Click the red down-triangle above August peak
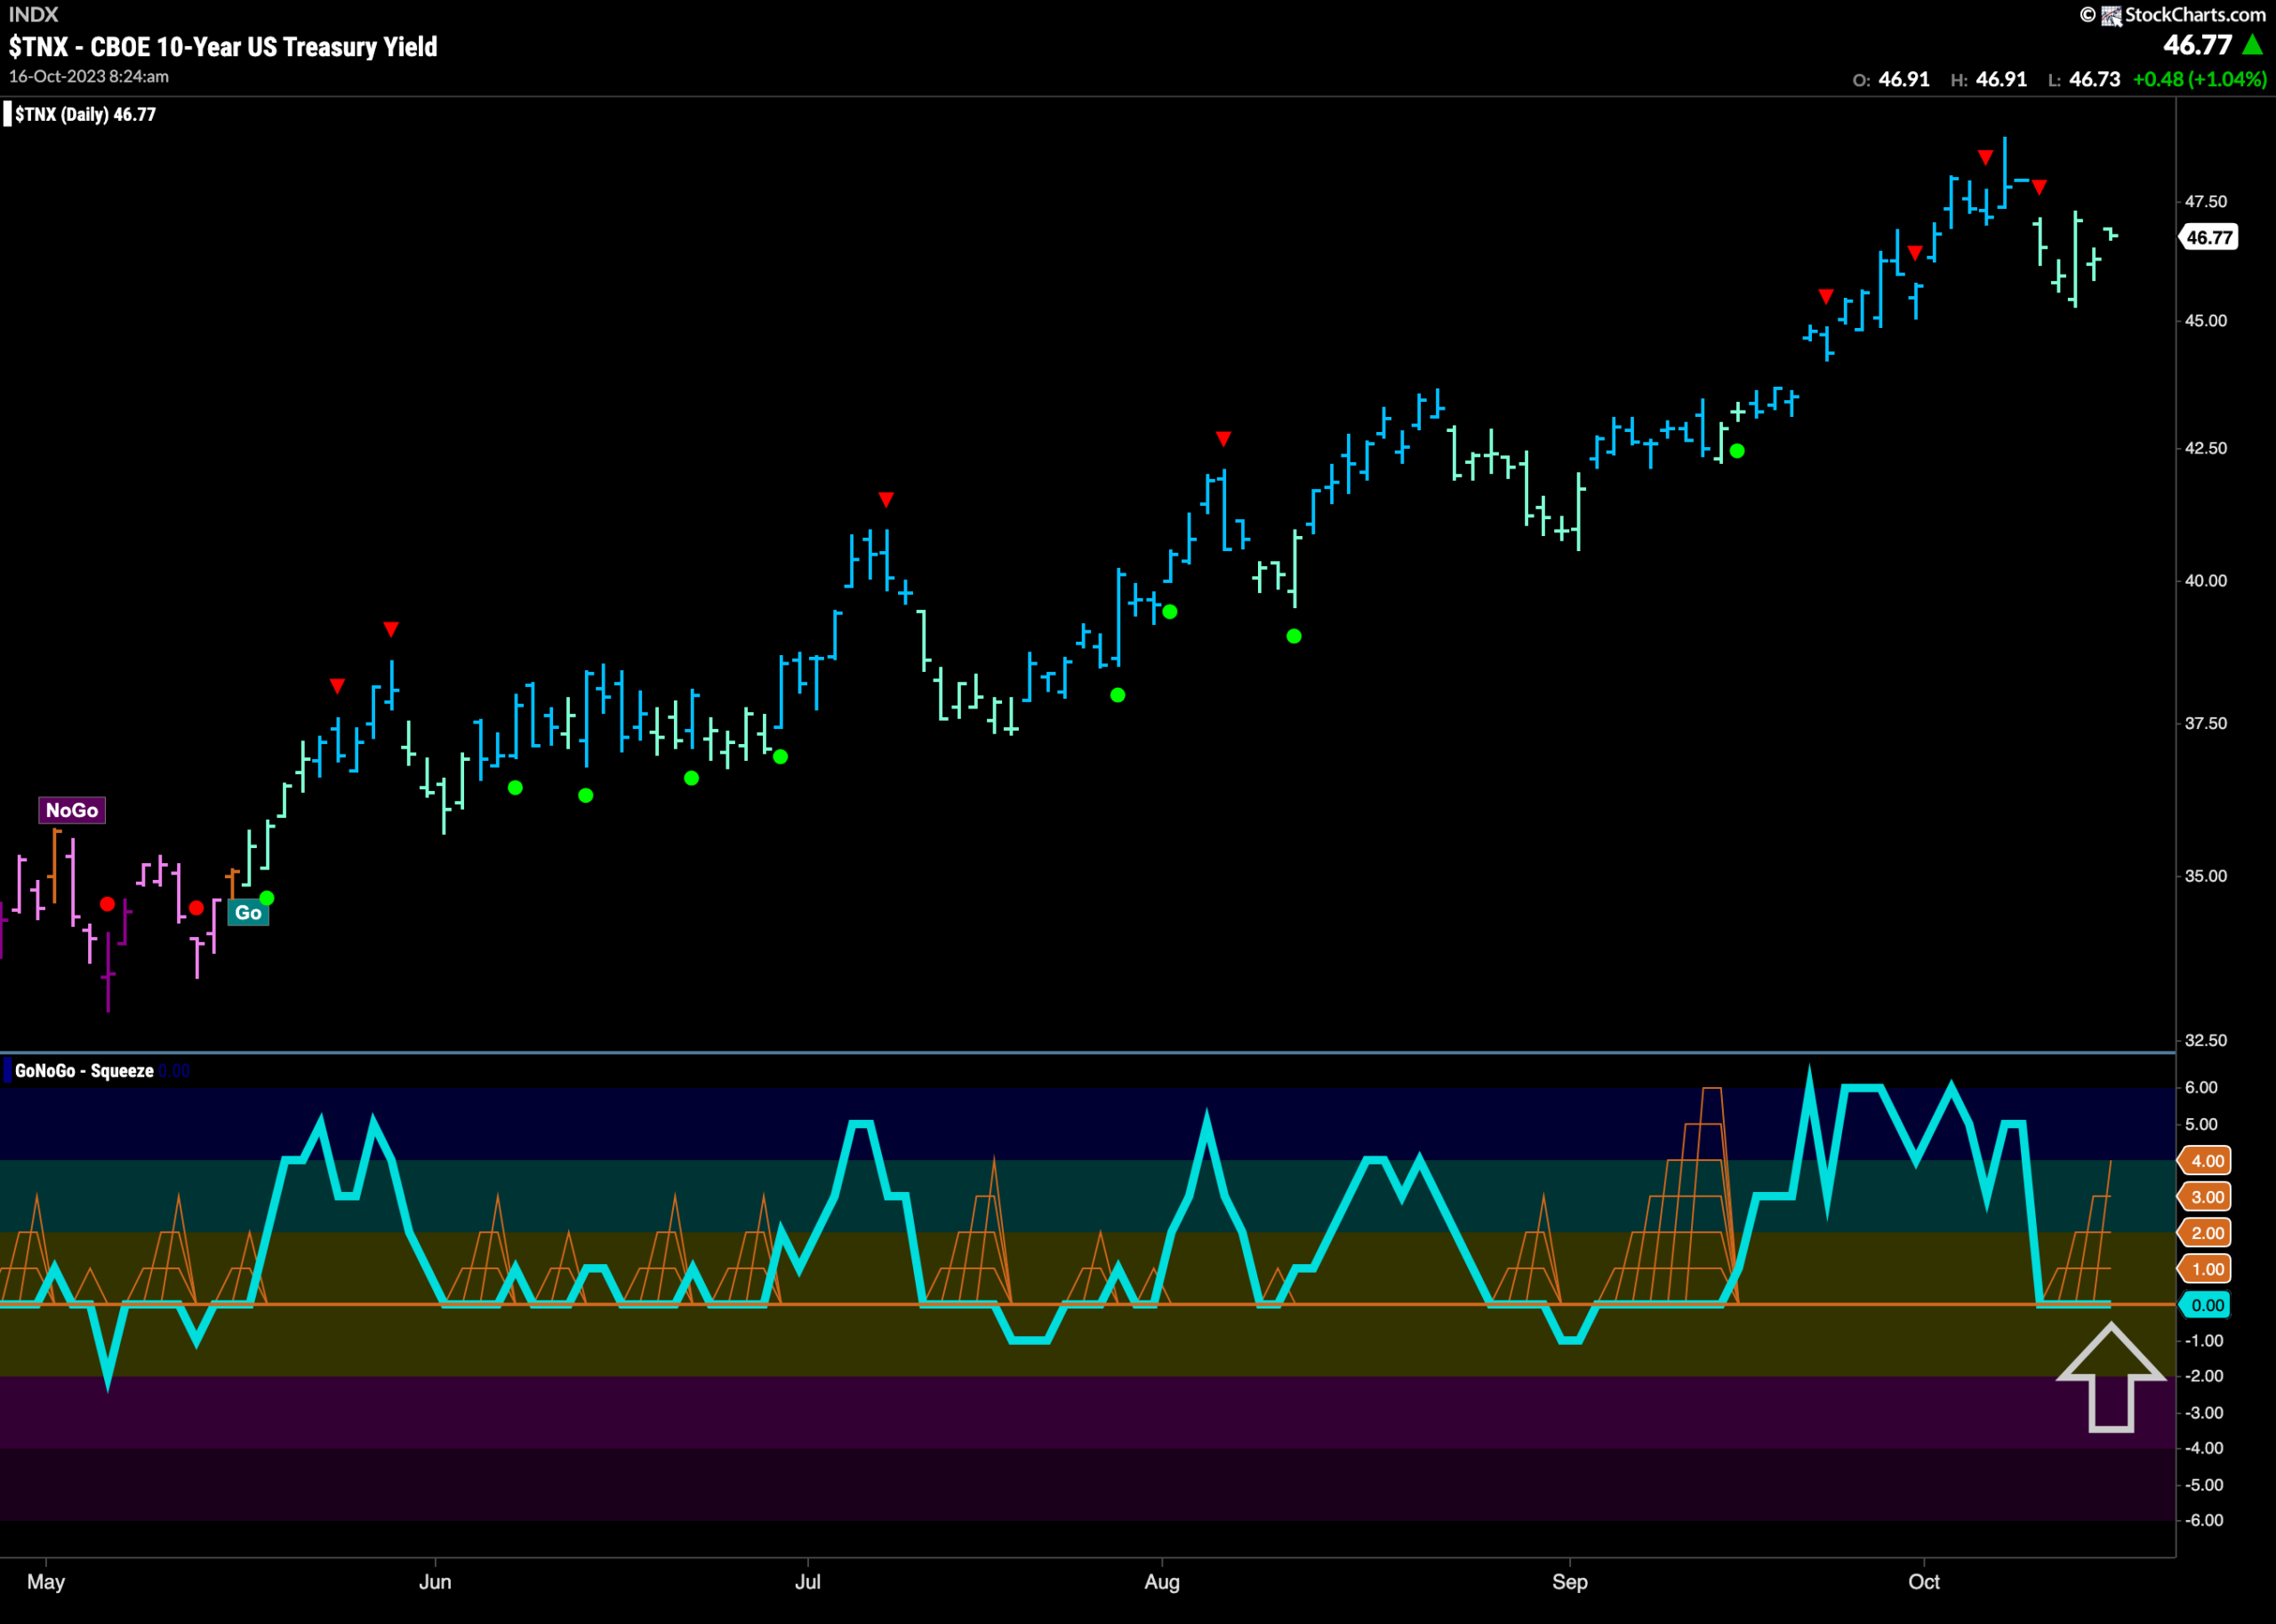Viewport: 2276px width, 1624px height. [1223, 439]
